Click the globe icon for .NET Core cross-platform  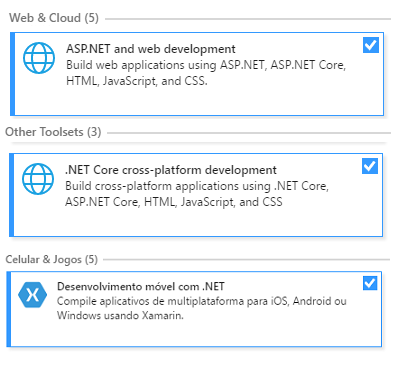click(38, 179)
